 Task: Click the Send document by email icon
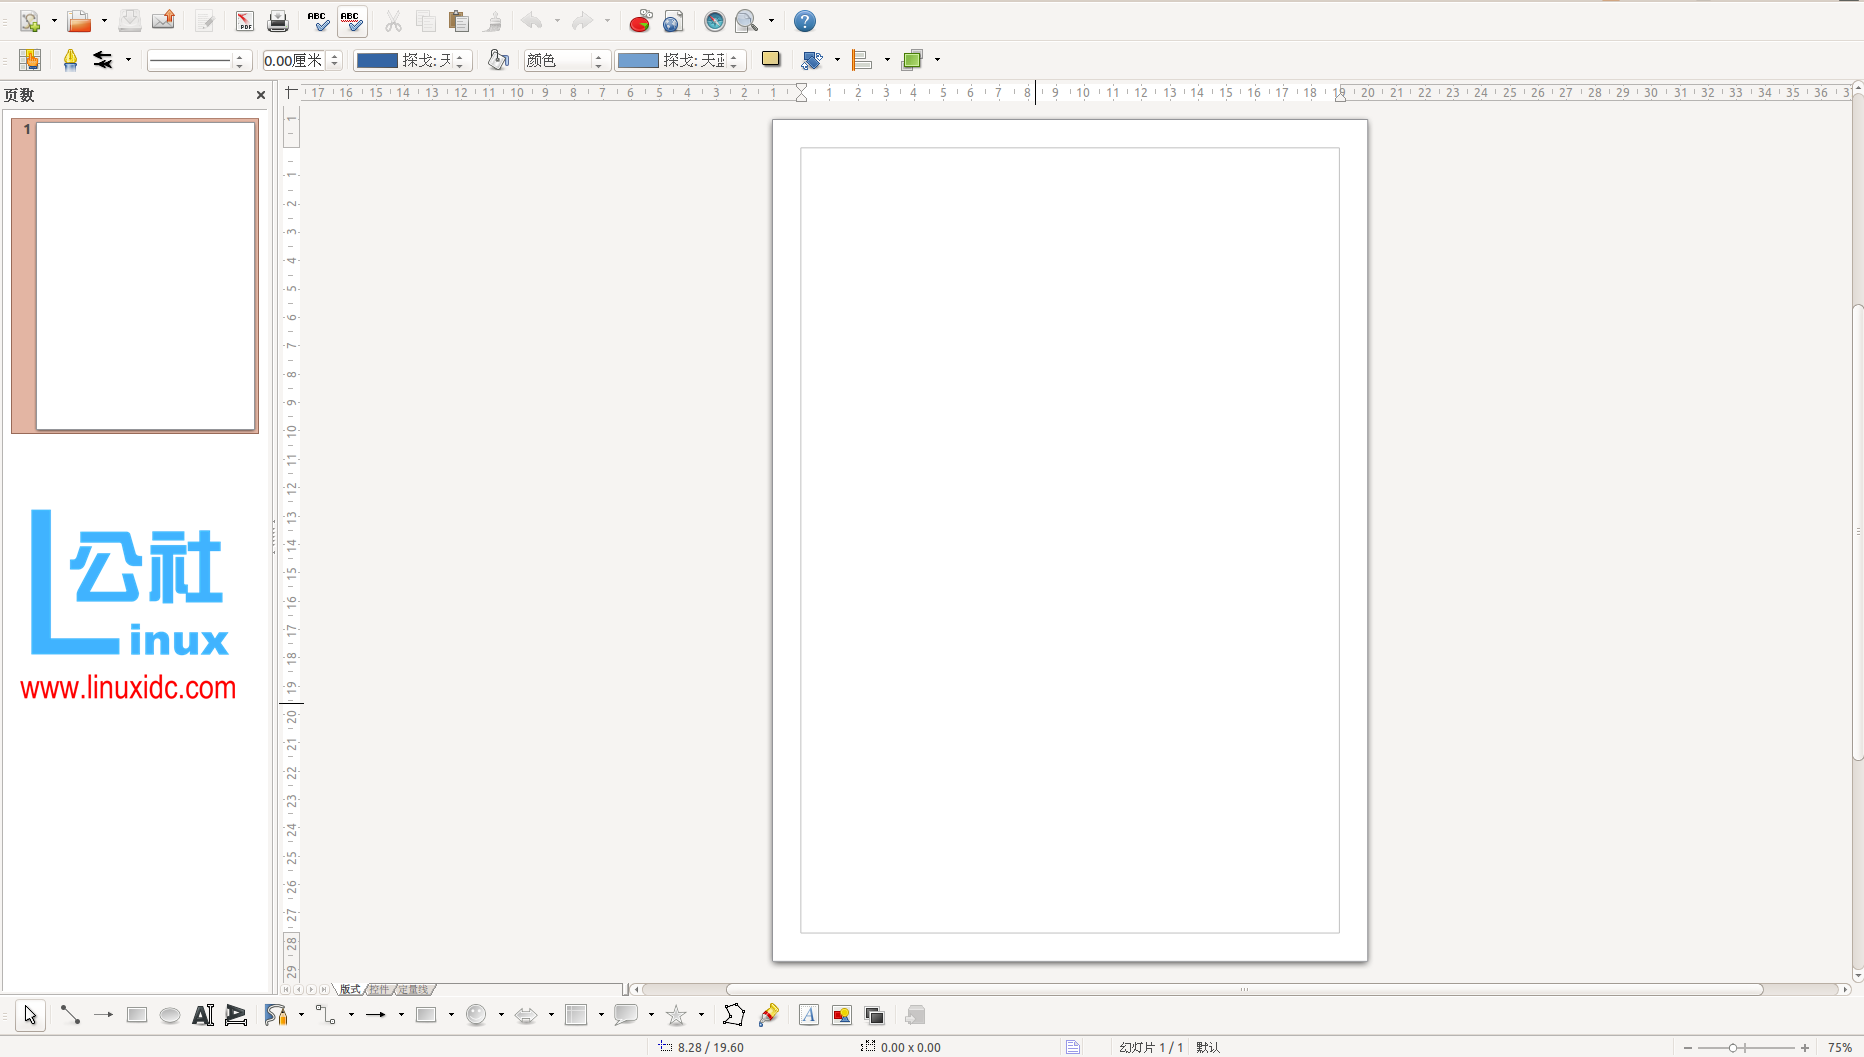pos(163,21)
